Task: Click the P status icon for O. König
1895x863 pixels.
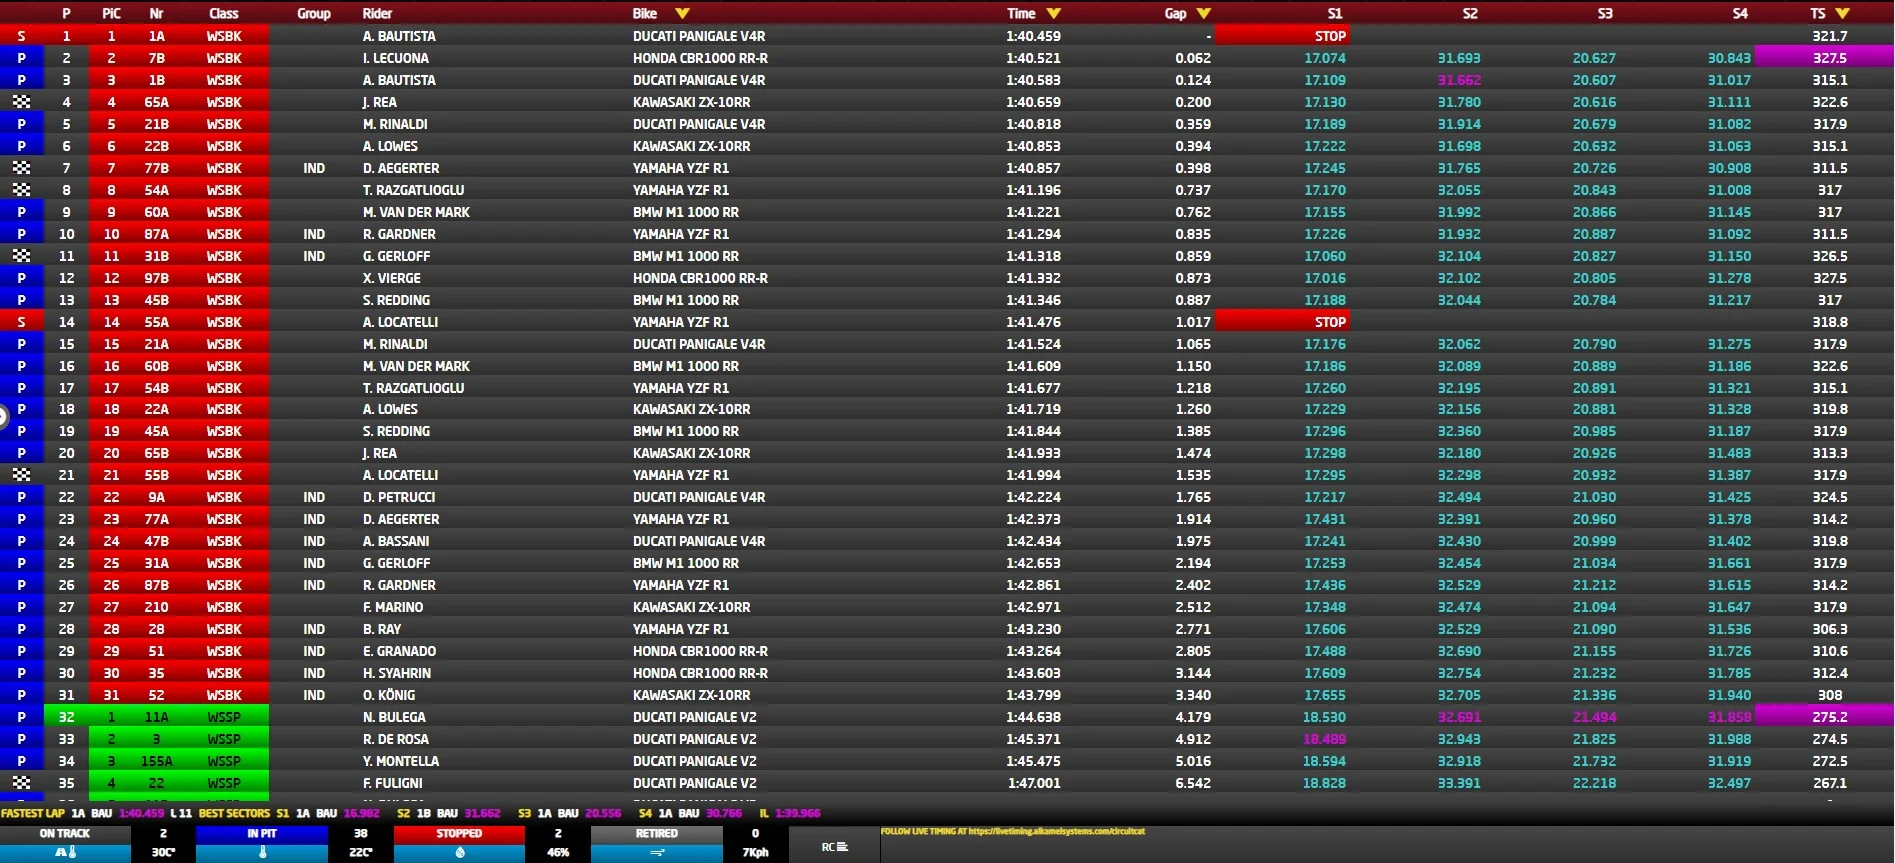Action: coord(21,695)
